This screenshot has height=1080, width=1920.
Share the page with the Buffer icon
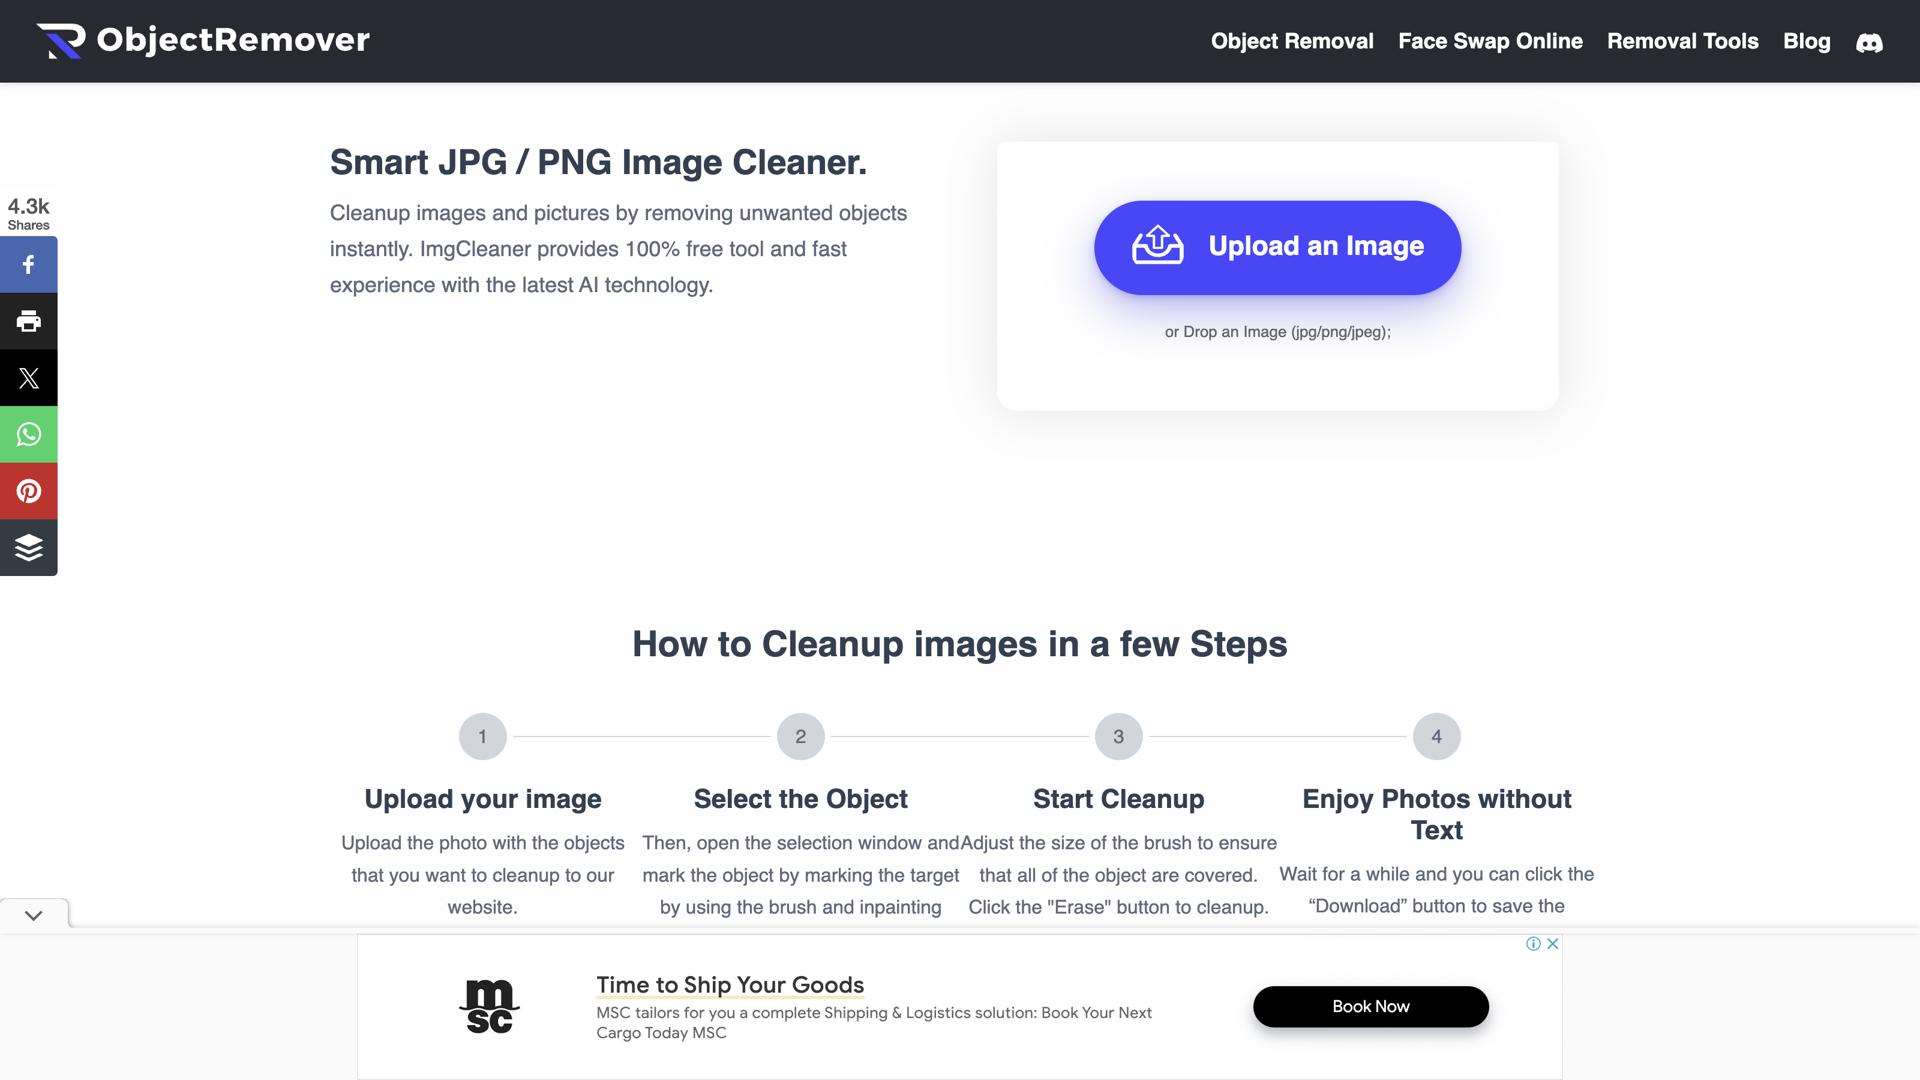click(x=28, y=547)
